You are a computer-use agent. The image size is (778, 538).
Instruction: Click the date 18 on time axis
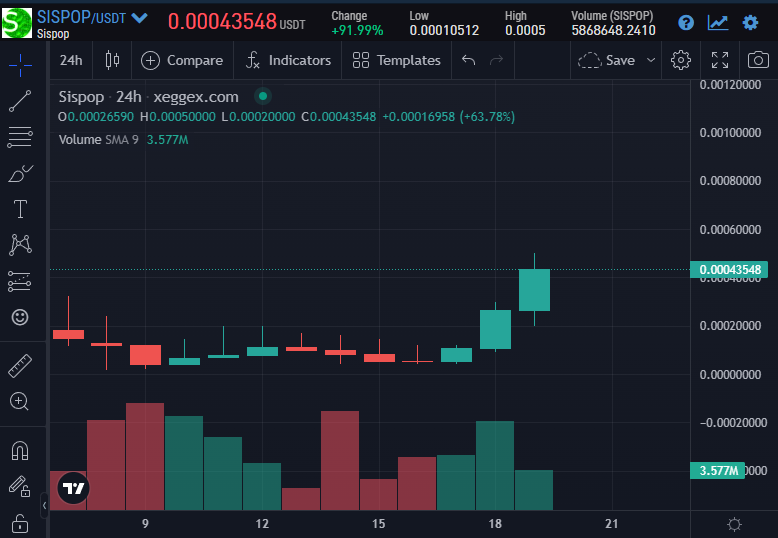tap(495, 524)
